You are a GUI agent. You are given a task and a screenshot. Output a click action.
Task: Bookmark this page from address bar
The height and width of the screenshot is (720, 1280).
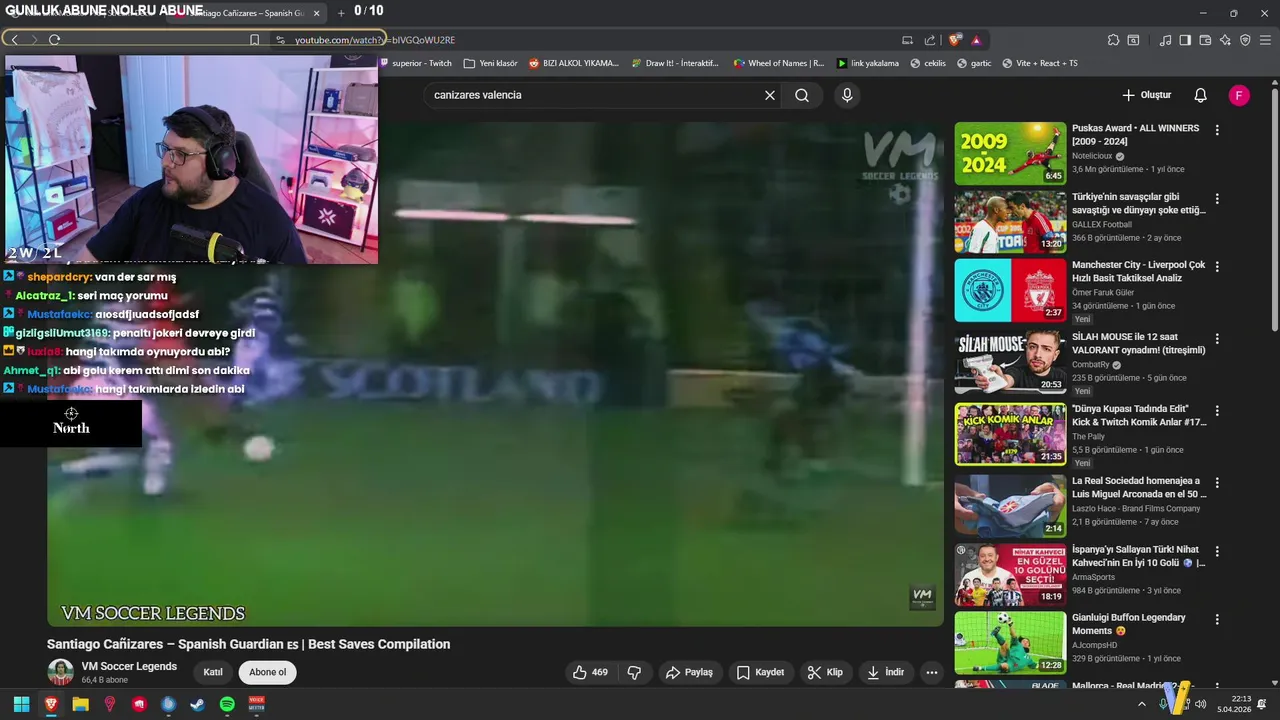pyautogui.click(x=254, y=40)
